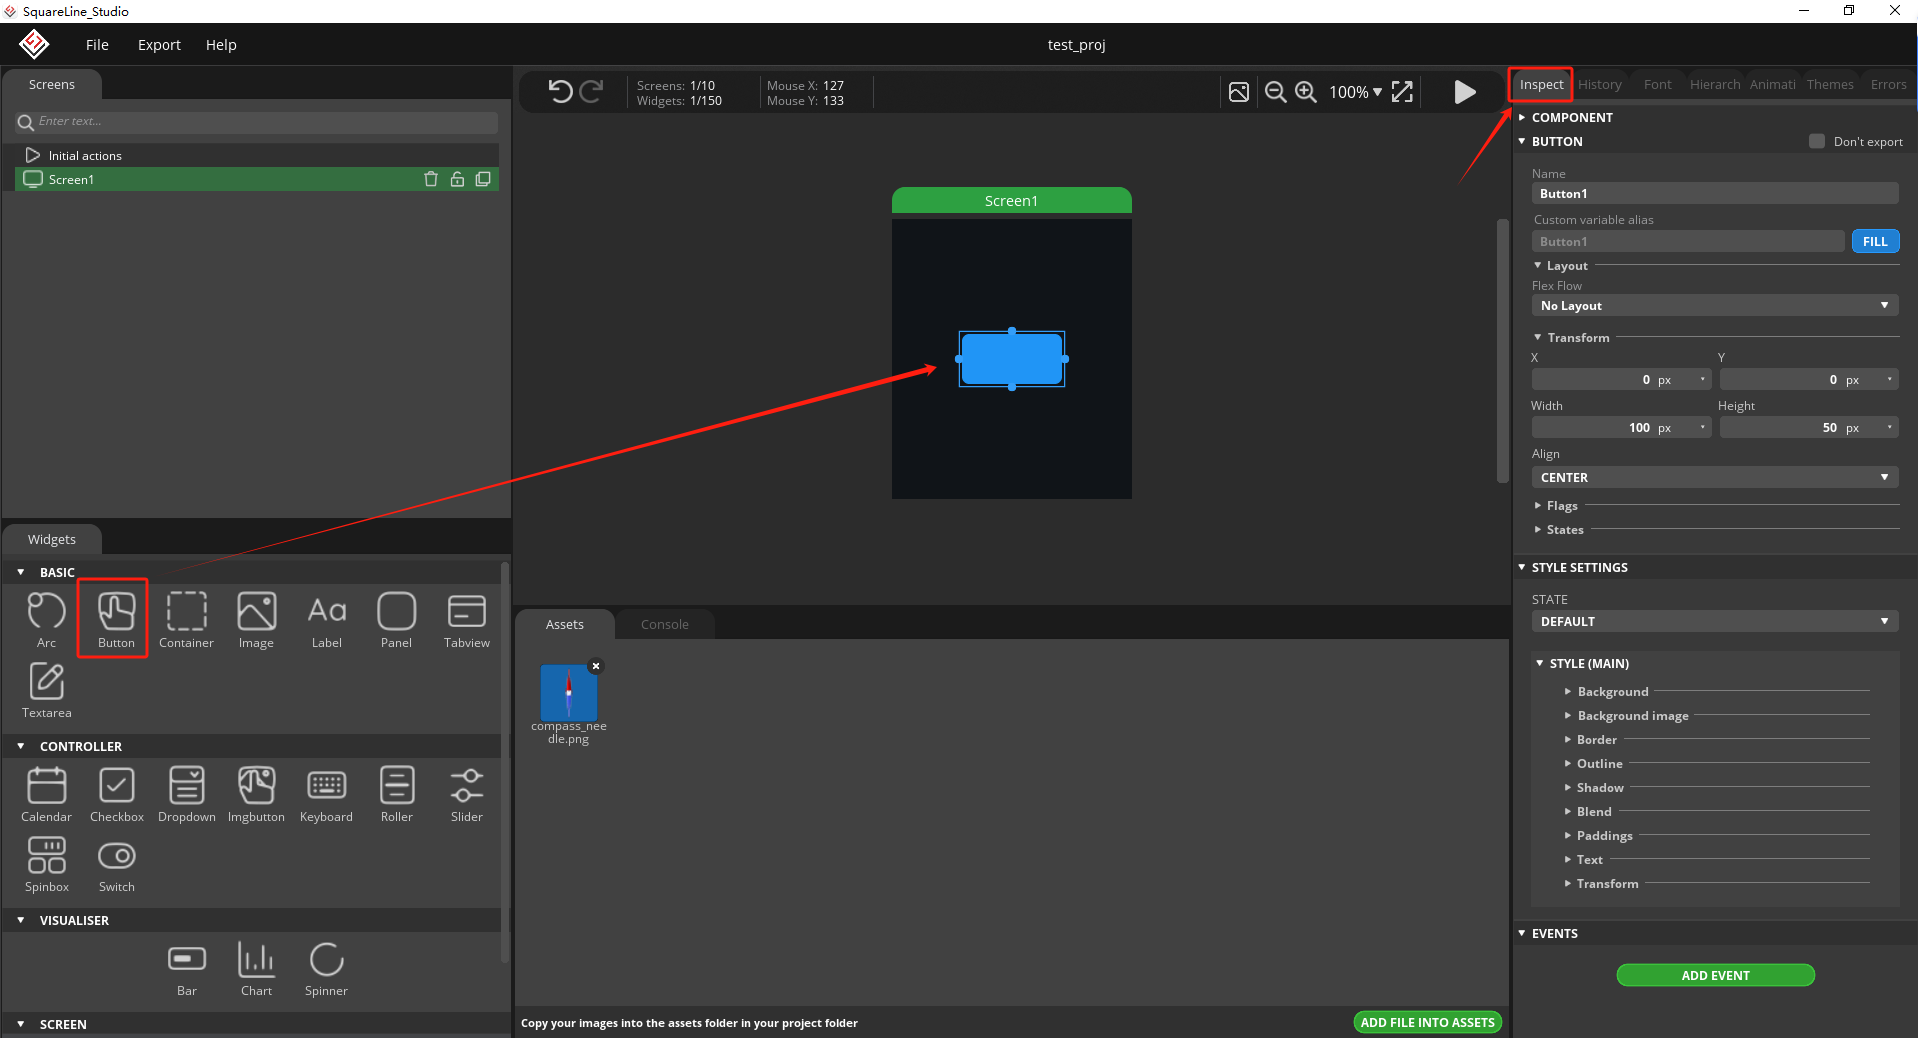Add a Slider widget from Controller
This screenshot has height=1038, width=1918.
click(x=466, y=786)
